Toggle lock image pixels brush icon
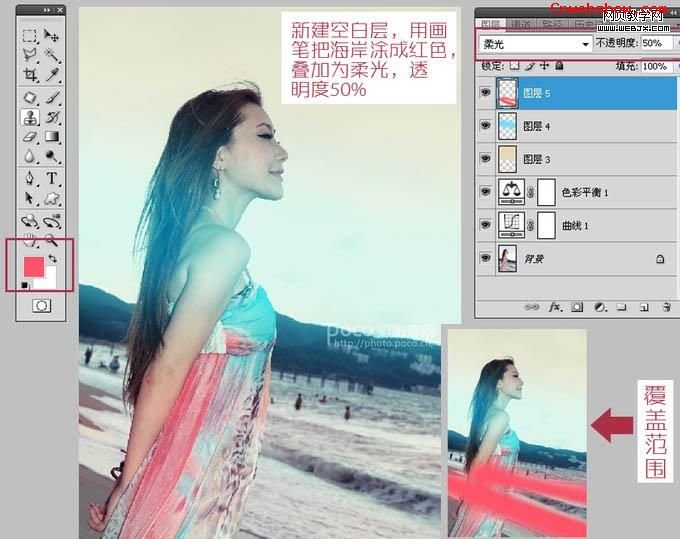Viewport: 680px width, 539px height. pos(530,66)
